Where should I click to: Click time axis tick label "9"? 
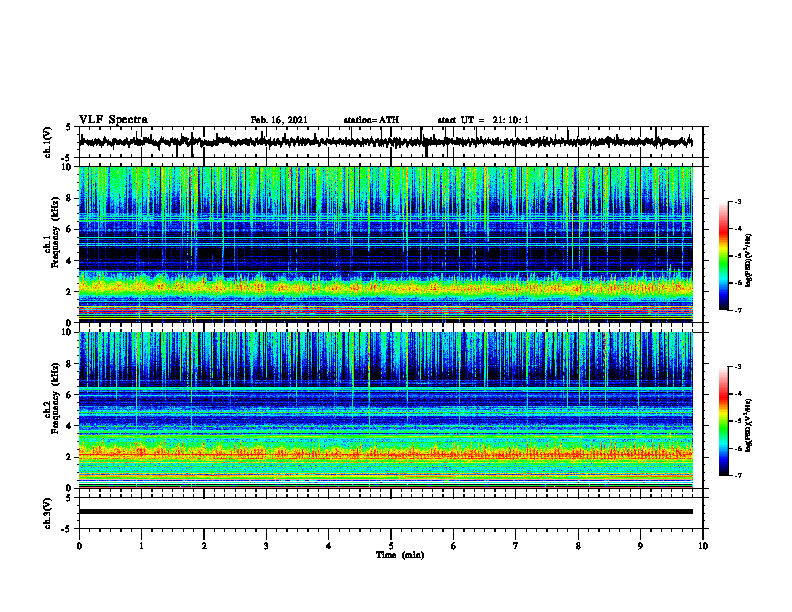(640, 546)
